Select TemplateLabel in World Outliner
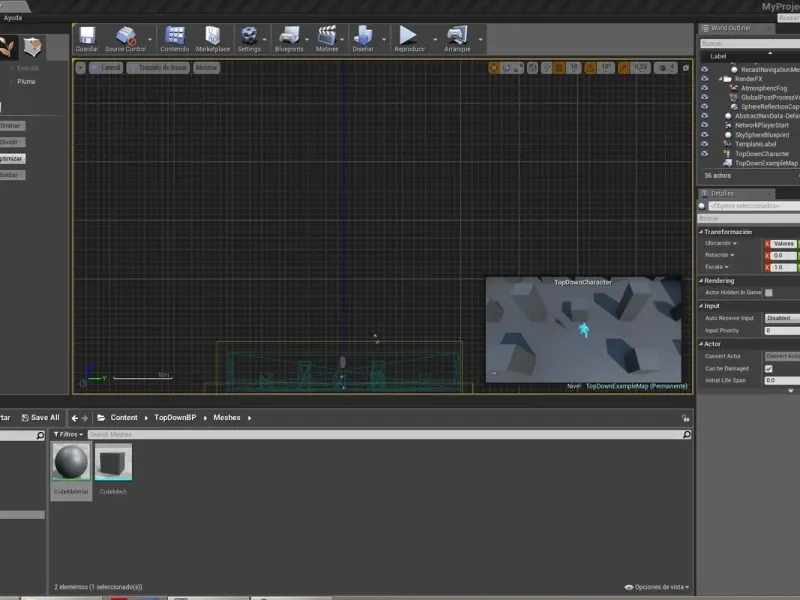 click(756, 144)
